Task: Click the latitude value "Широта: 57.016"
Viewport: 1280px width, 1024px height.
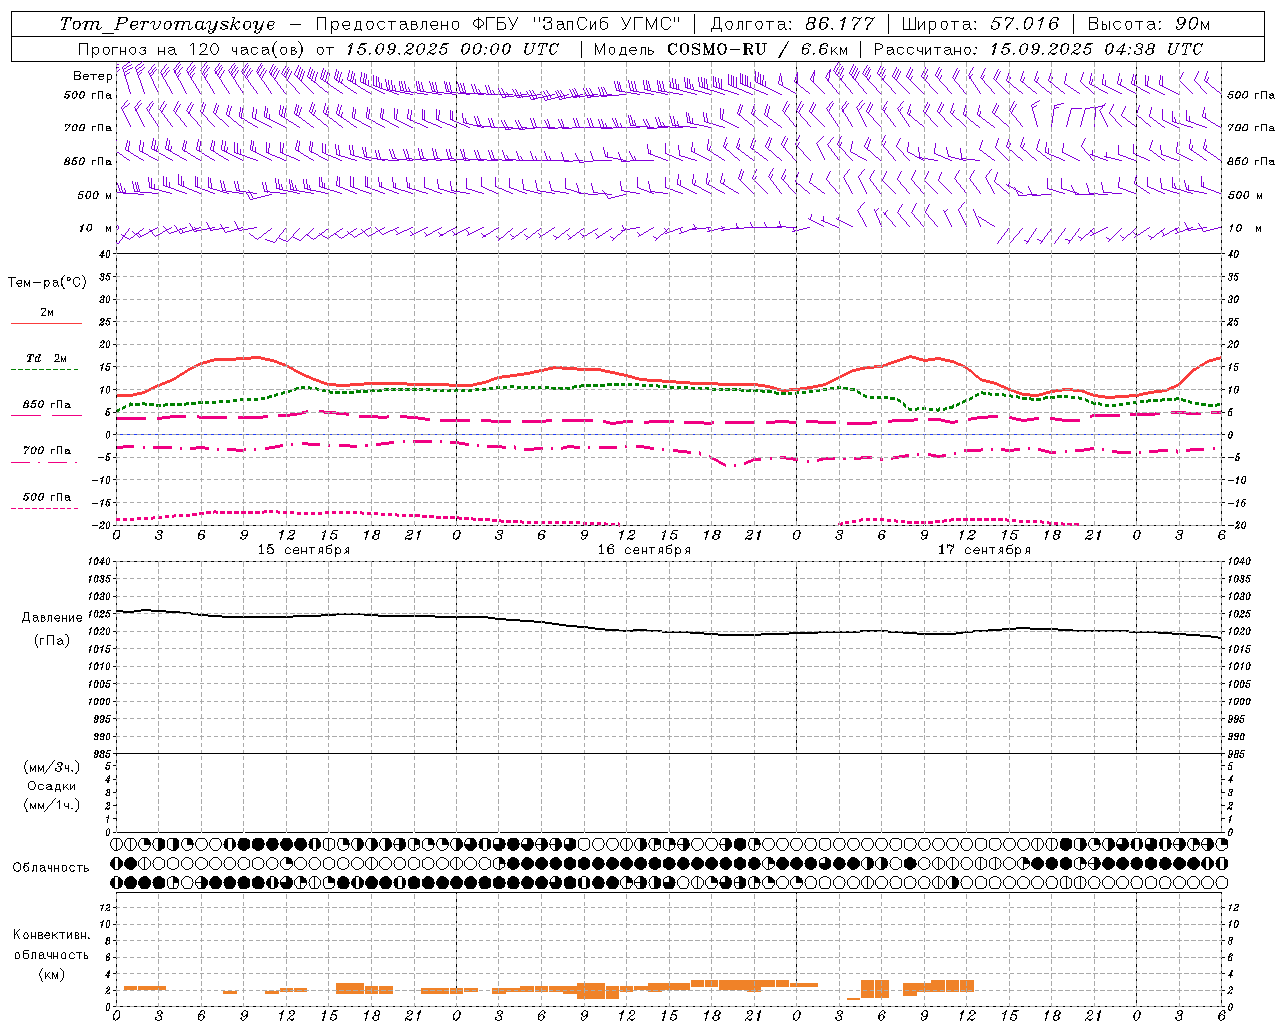Action: tap(981, 24)
